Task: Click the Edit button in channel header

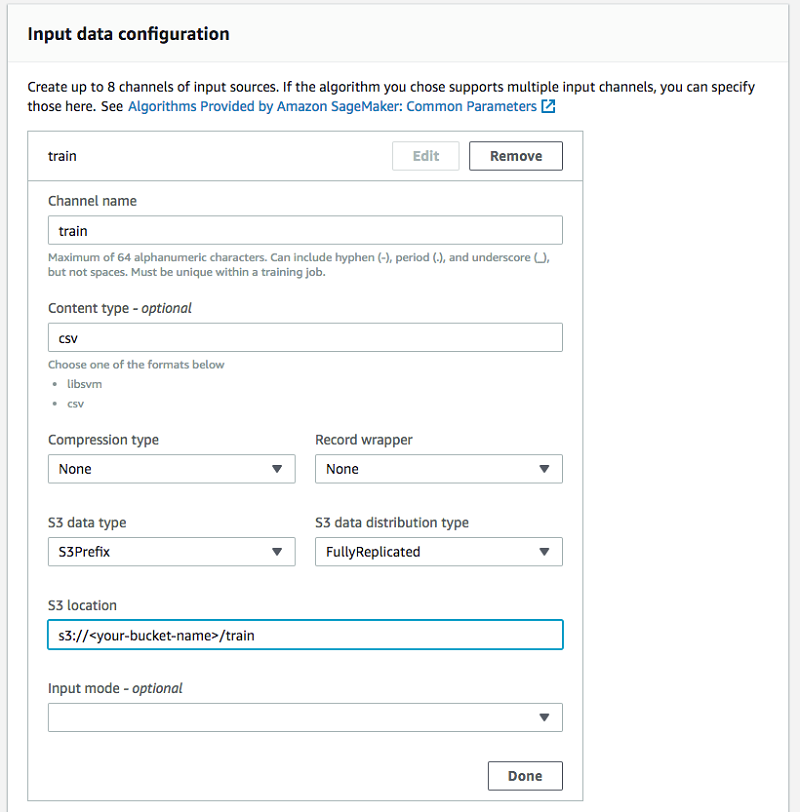Action: pyautogui.click(x=426, y=156)
